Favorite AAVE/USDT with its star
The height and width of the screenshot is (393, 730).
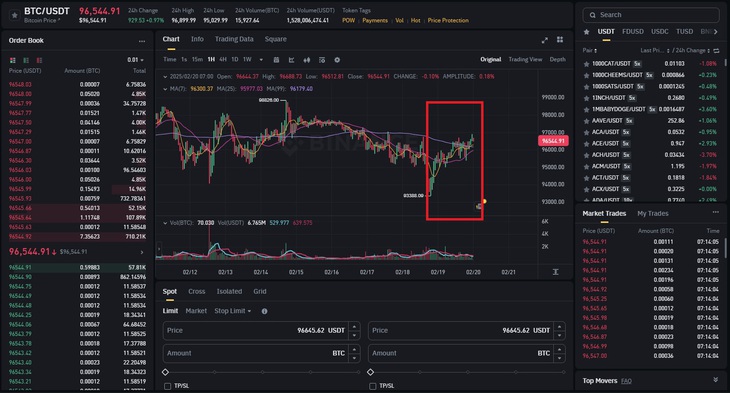pos(587,121)
